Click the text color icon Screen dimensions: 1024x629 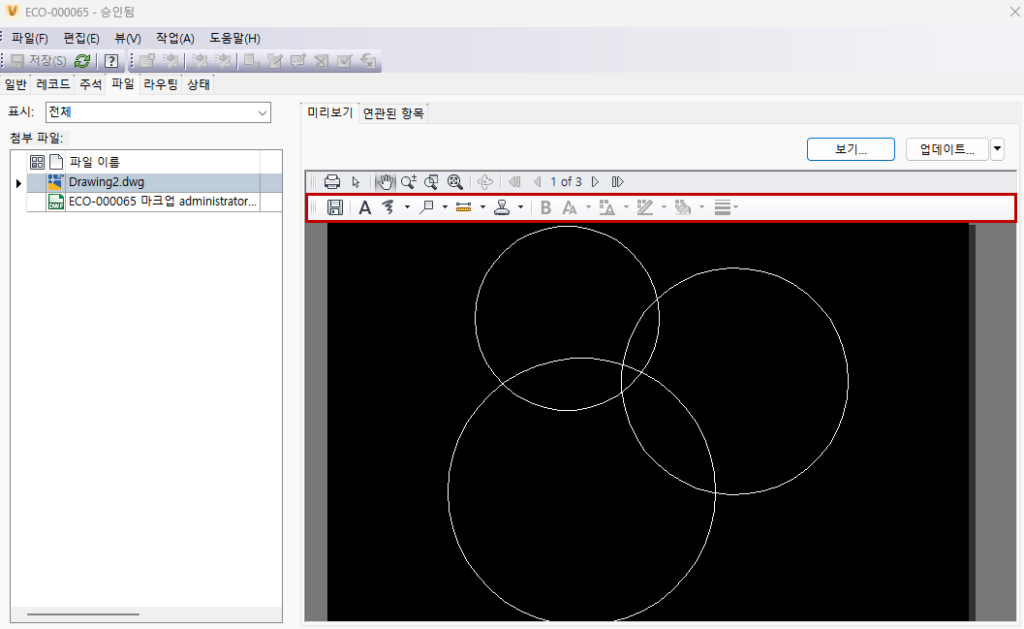click(607, 208)
